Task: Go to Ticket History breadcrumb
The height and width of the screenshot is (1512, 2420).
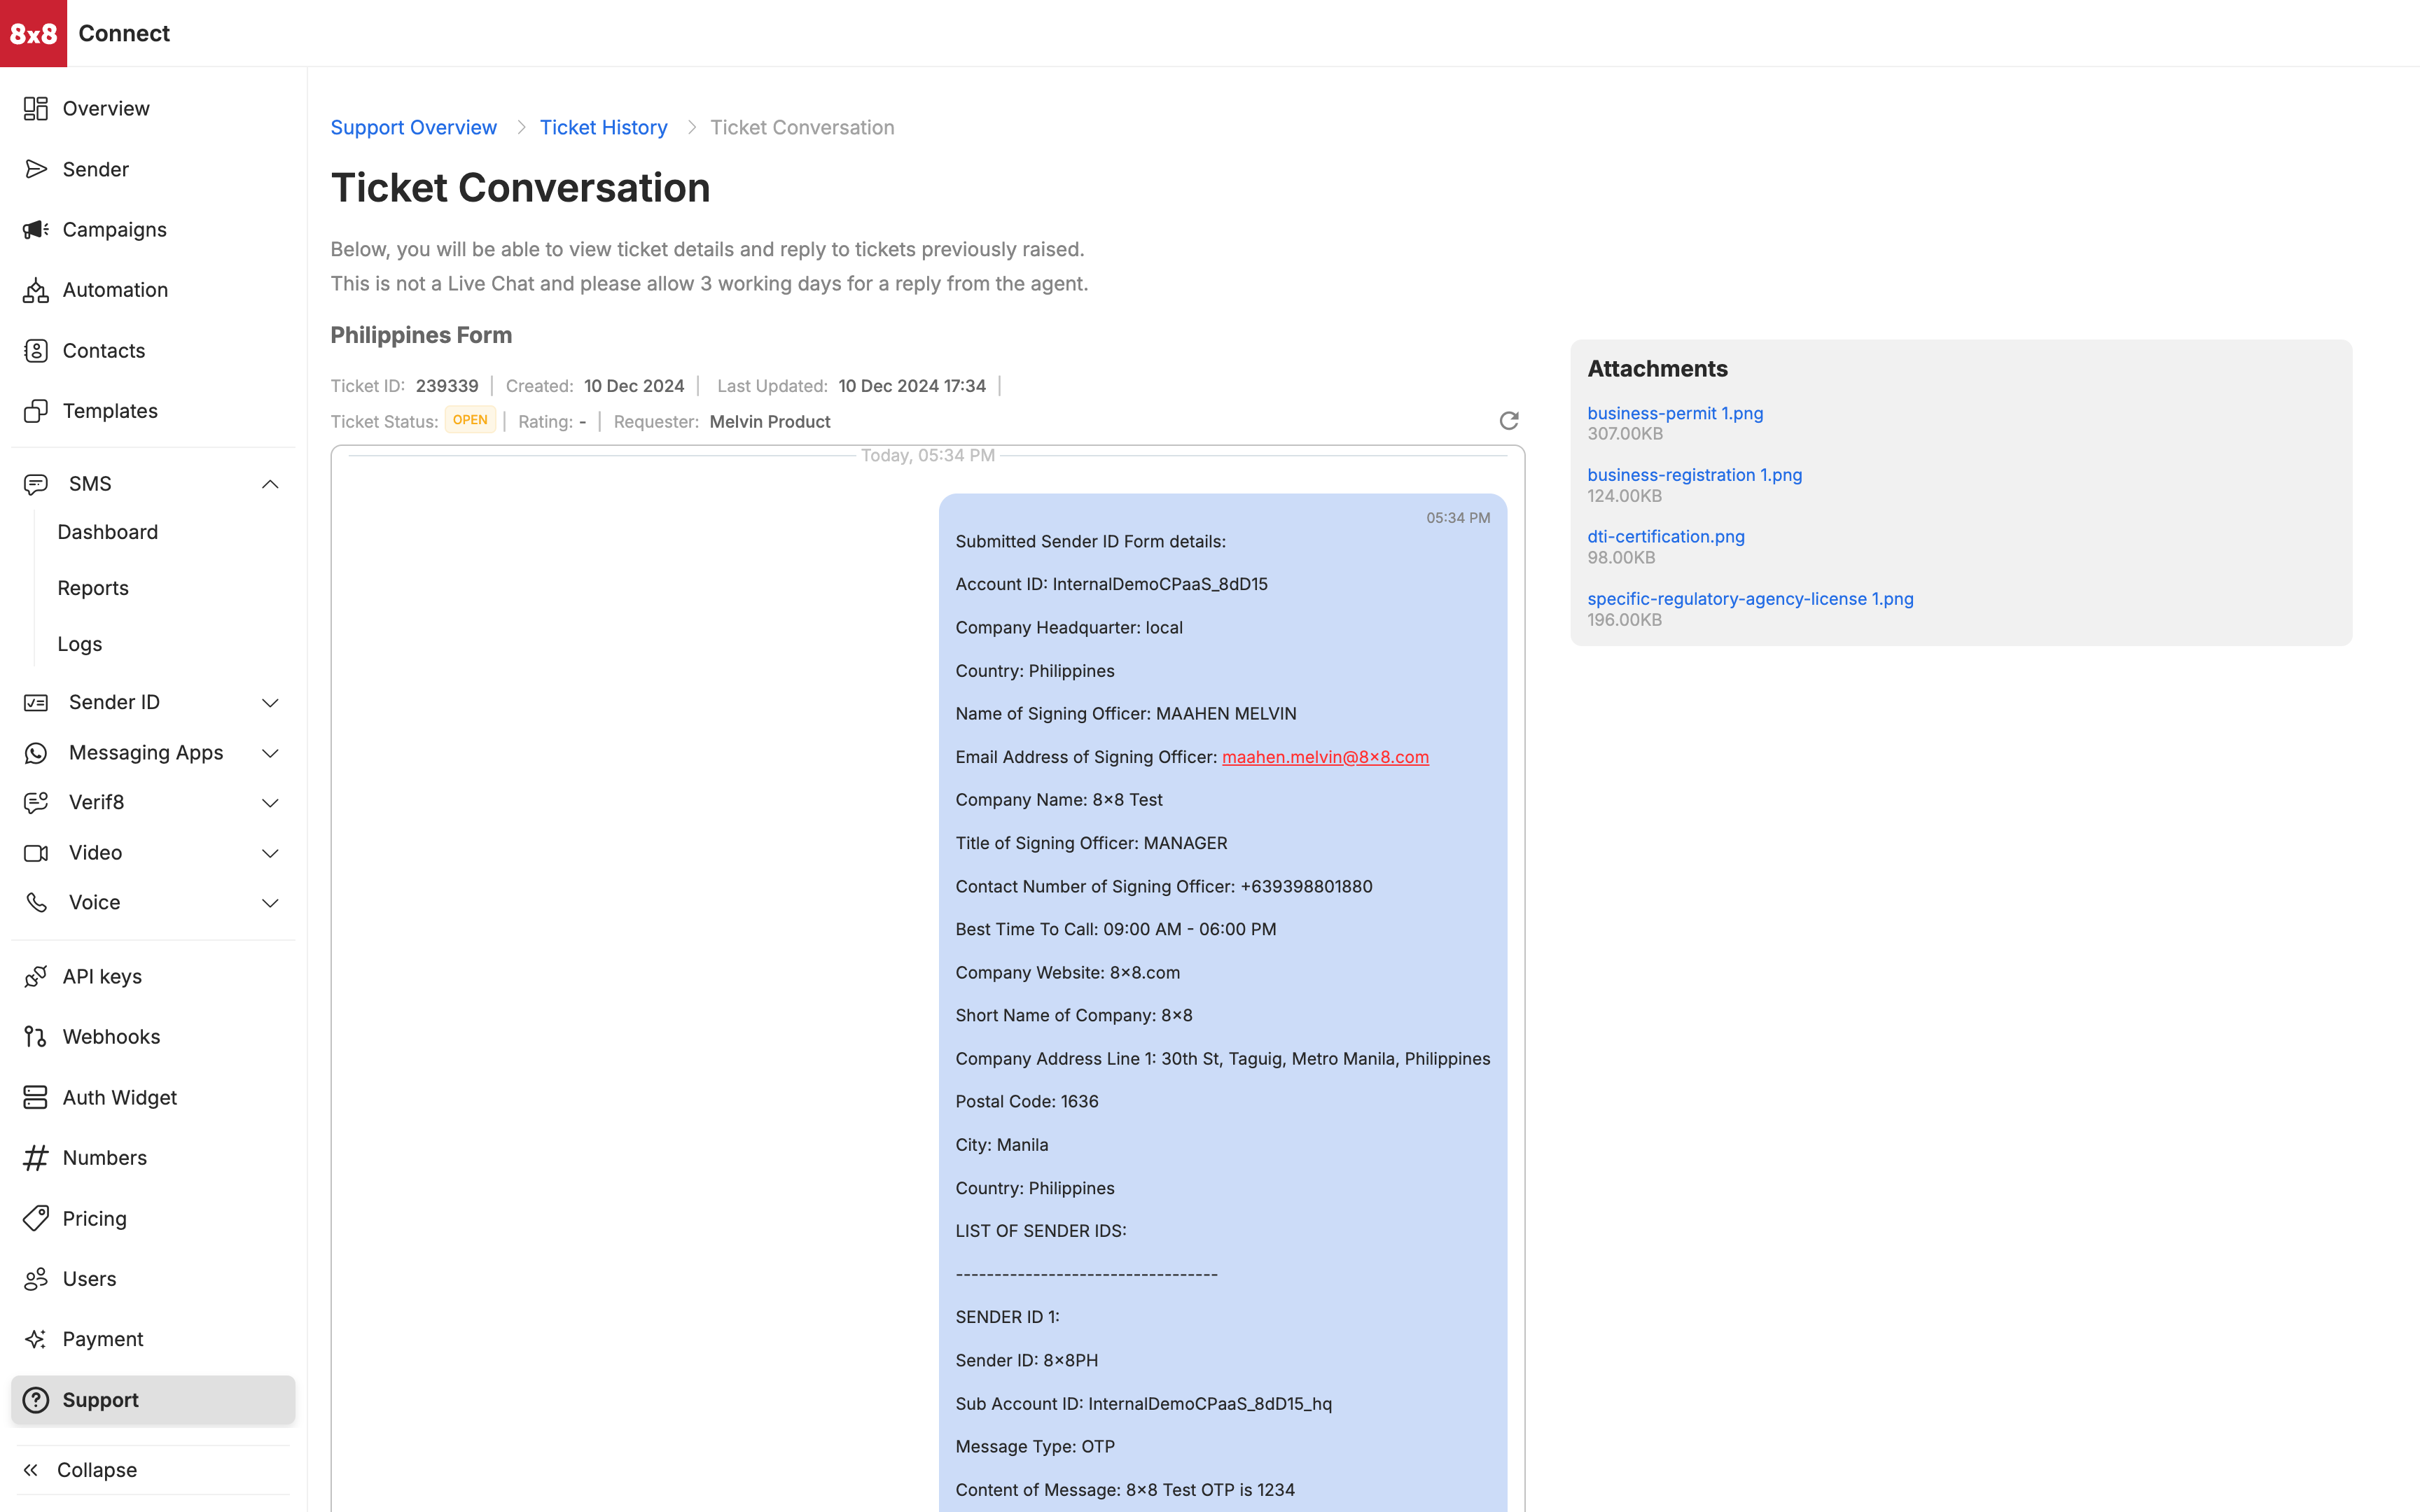Action: (603, 128)
